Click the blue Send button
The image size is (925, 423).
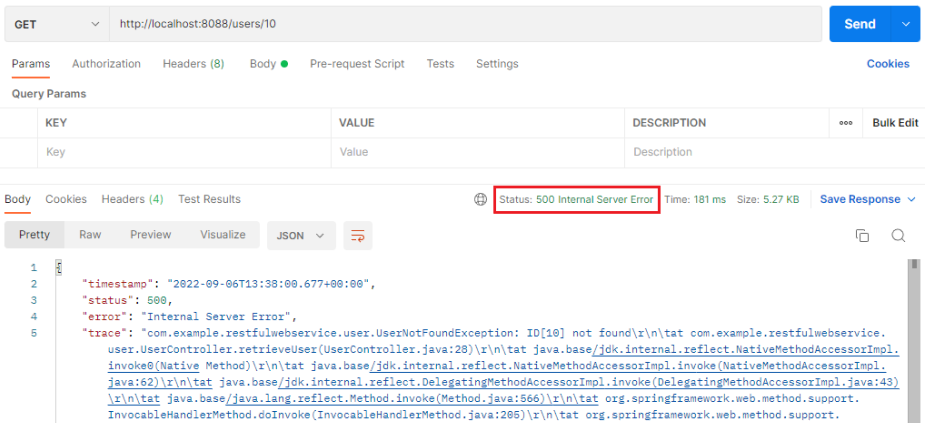coord(861,24)
